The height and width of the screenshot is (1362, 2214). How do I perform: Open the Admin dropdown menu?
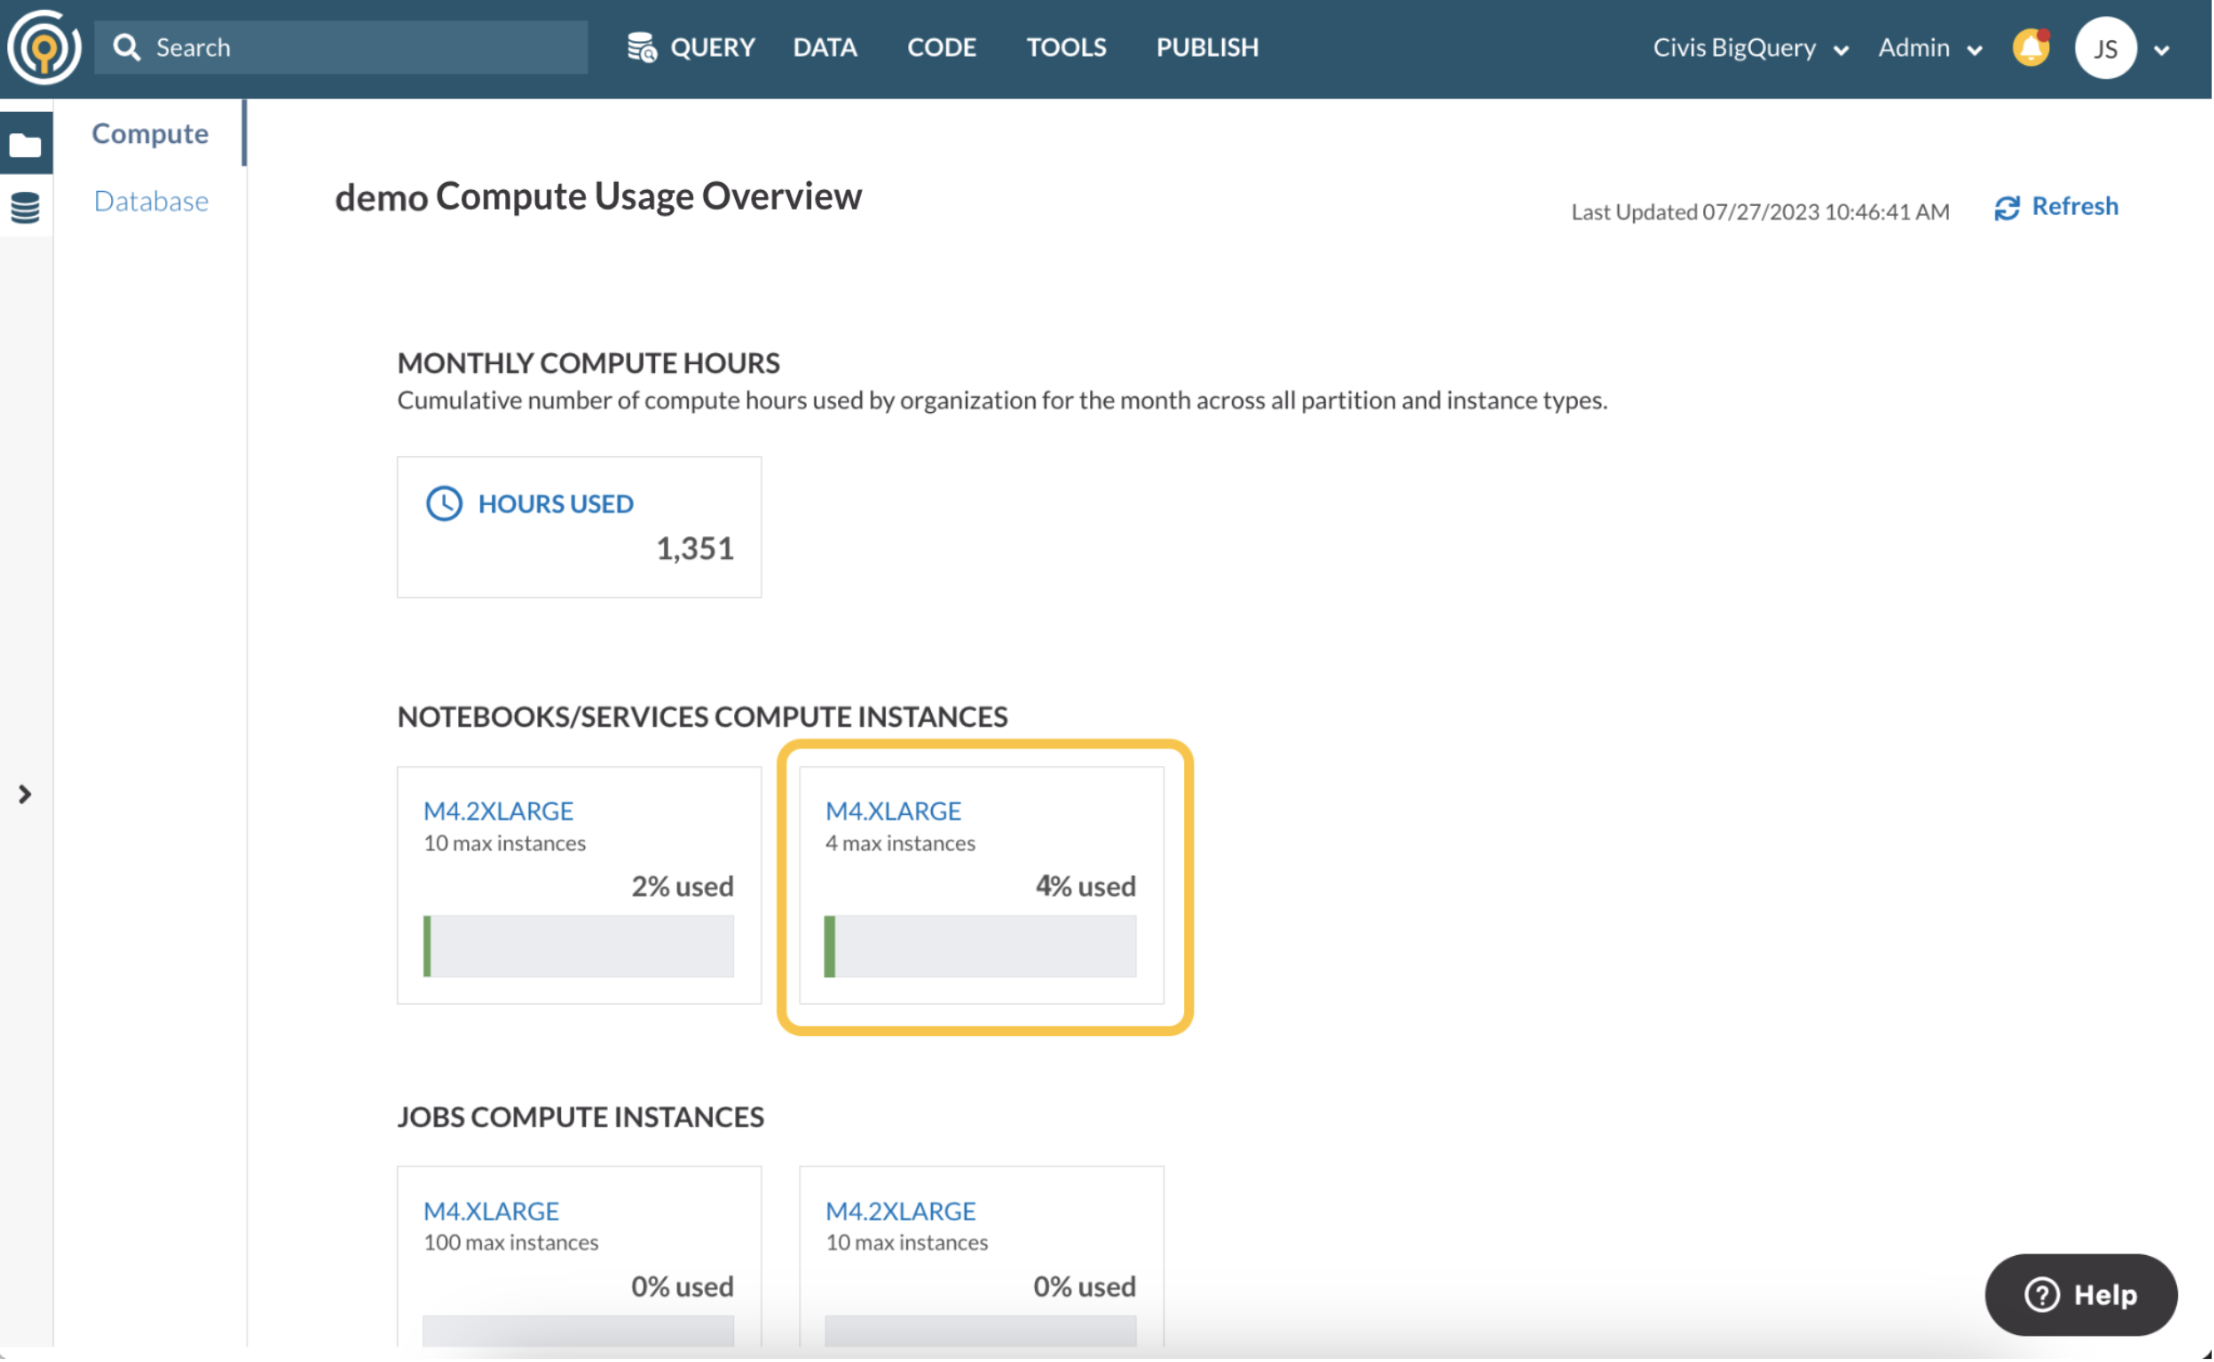pos(1929,47)
